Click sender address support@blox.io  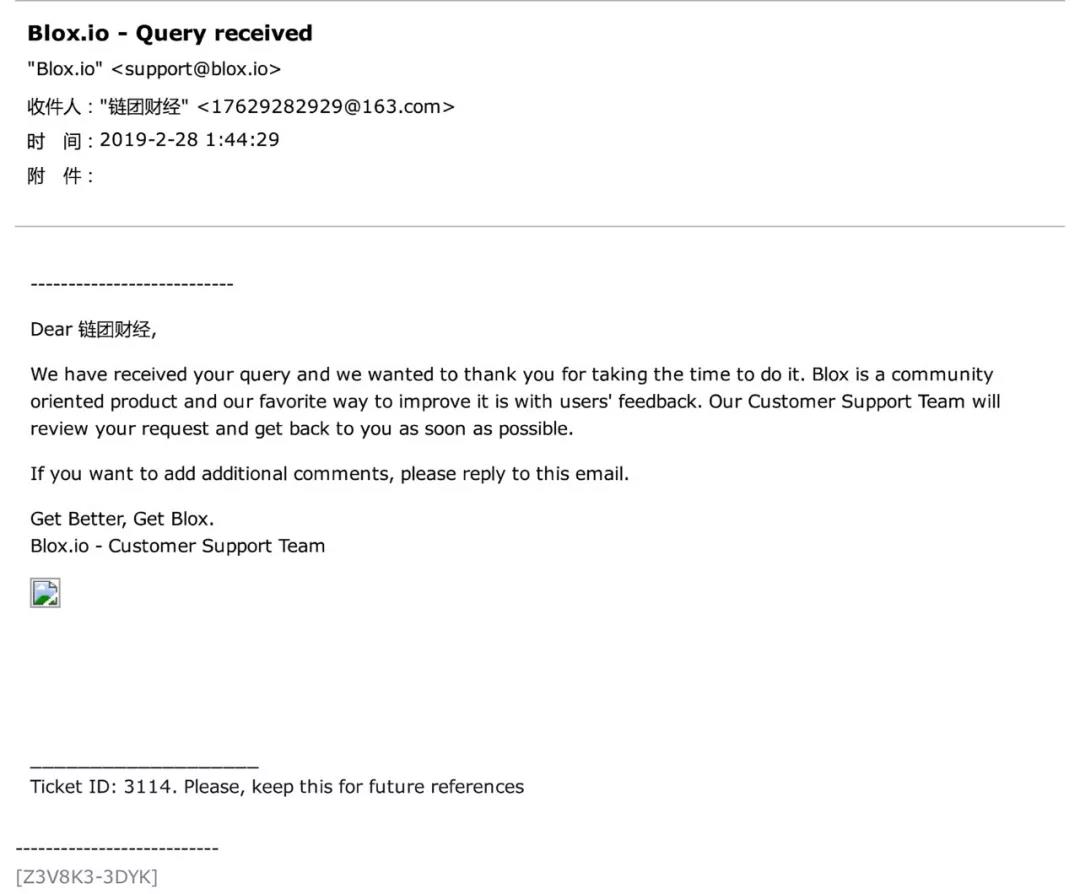196,69
